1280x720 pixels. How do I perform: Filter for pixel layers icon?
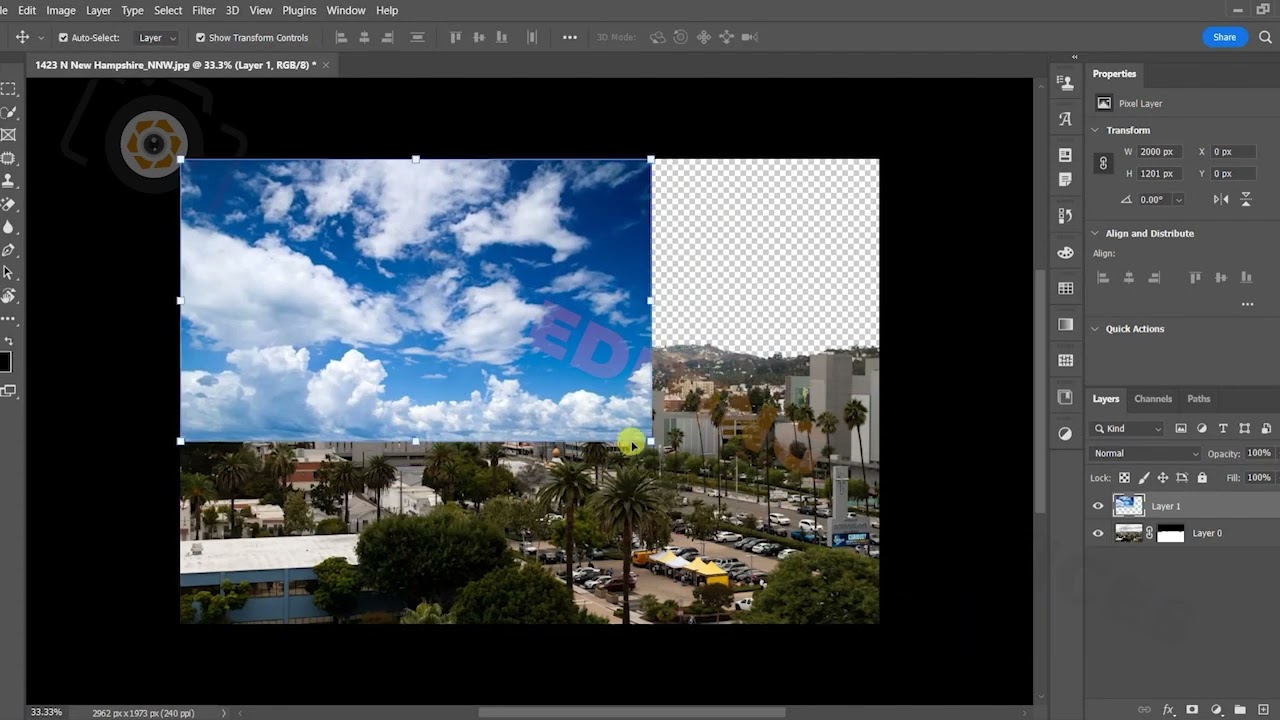pos(1181,428)
